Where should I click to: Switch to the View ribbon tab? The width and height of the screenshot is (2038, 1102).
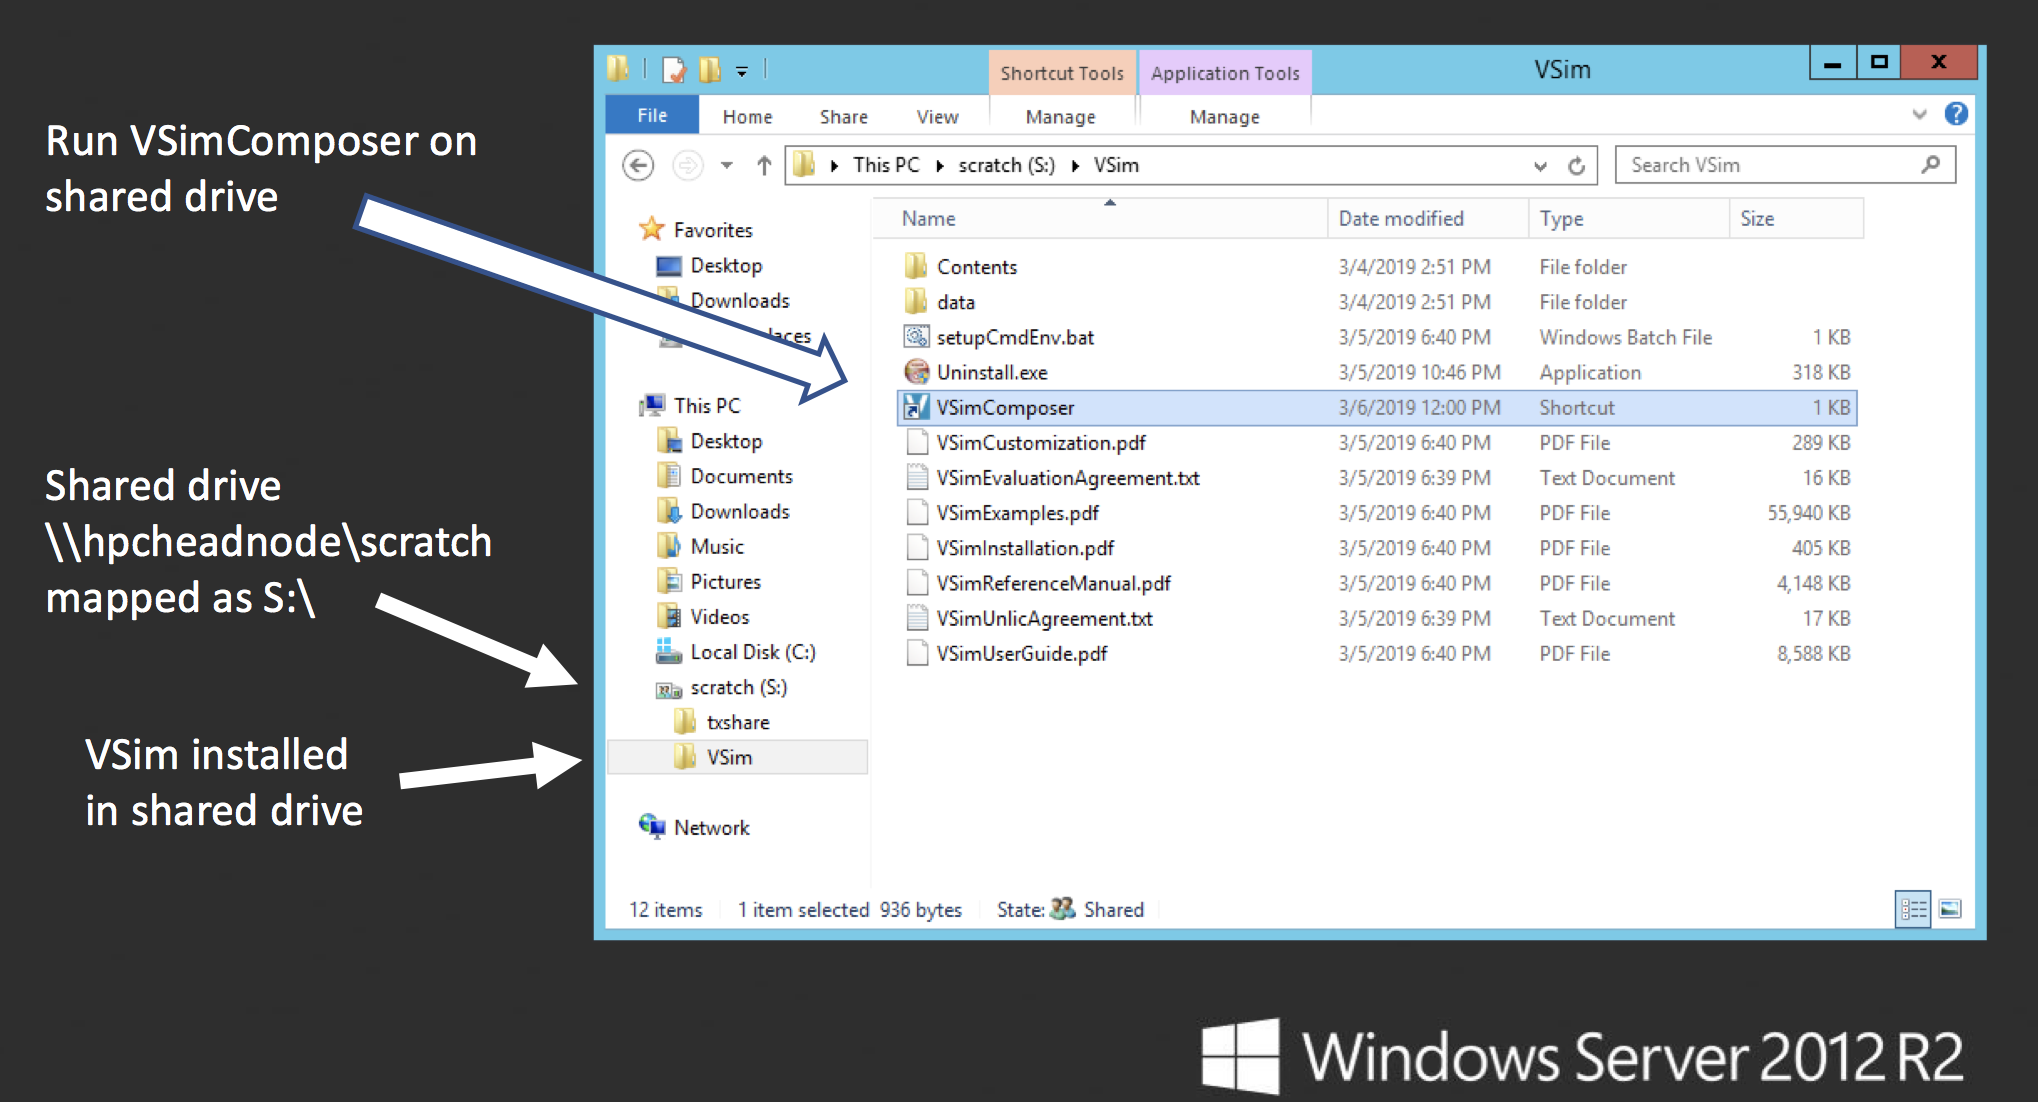point(937,117)
